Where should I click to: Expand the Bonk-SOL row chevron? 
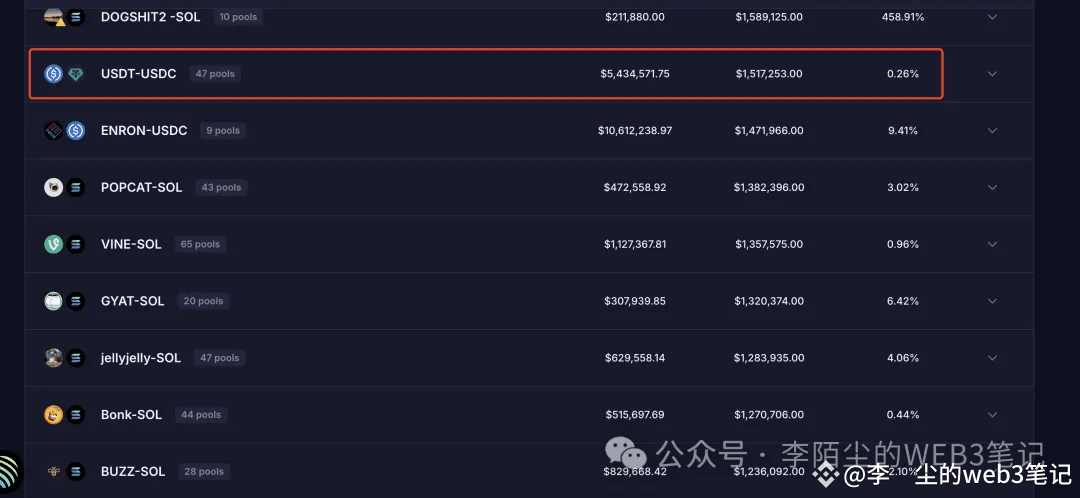pos(993,415)
